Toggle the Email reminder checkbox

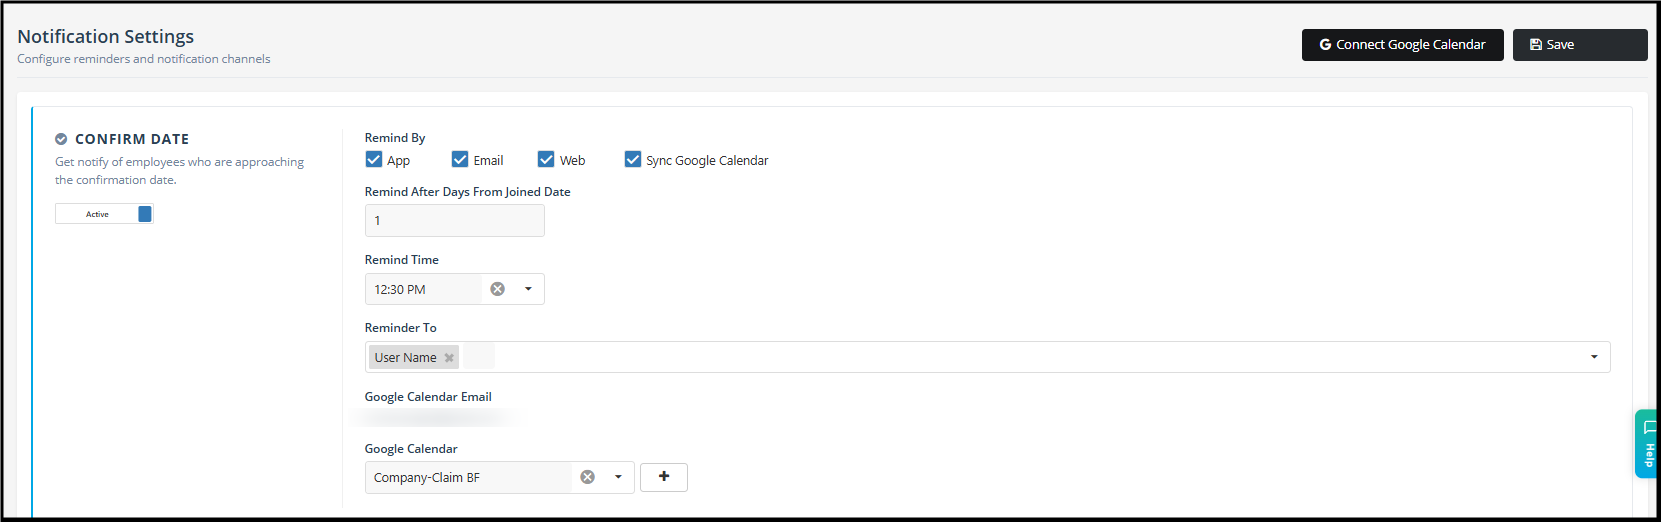[460, 159]
